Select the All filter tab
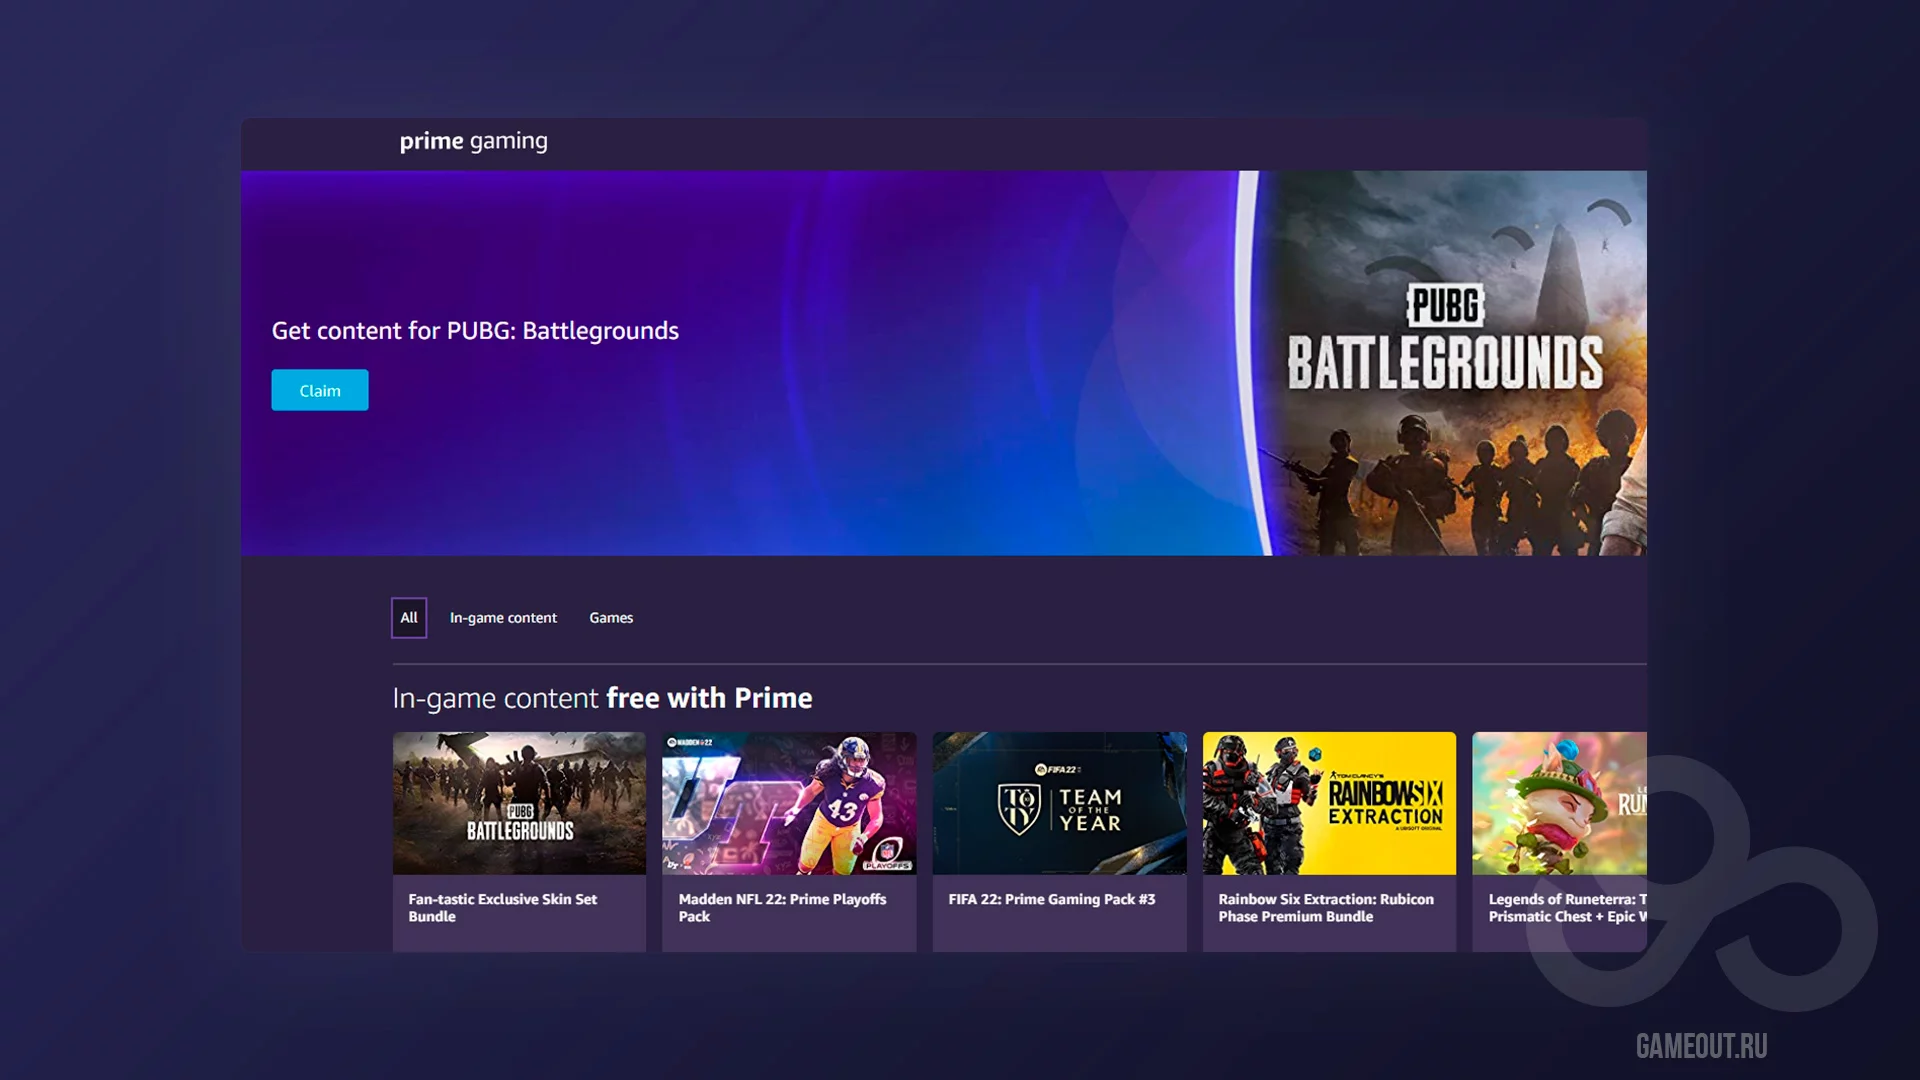The width and height of the screenshot is (1920, 1080). point(409,618)
